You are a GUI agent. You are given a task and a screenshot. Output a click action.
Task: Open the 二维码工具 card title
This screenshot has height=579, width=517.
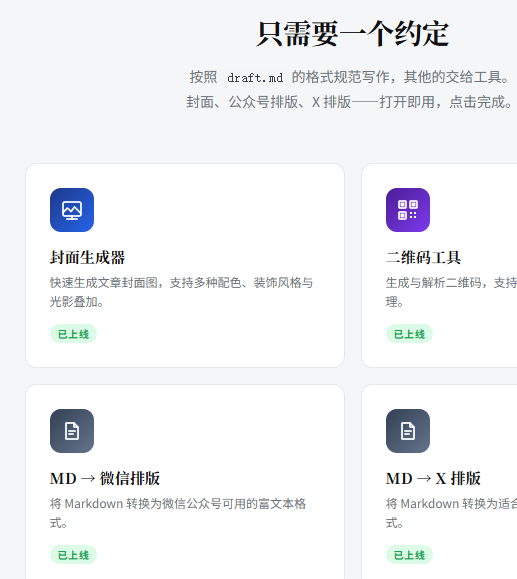tap(424, 257)
